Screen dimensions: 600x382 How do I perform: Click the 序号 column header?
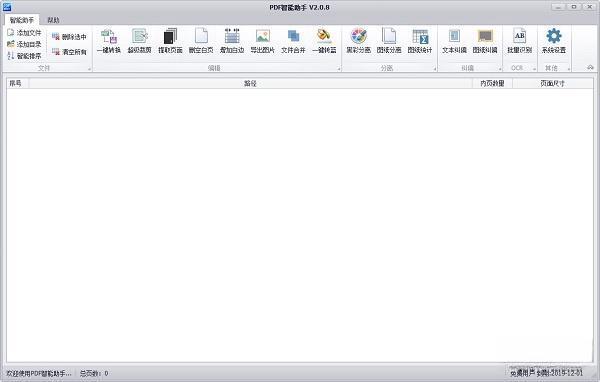[18, 83]
